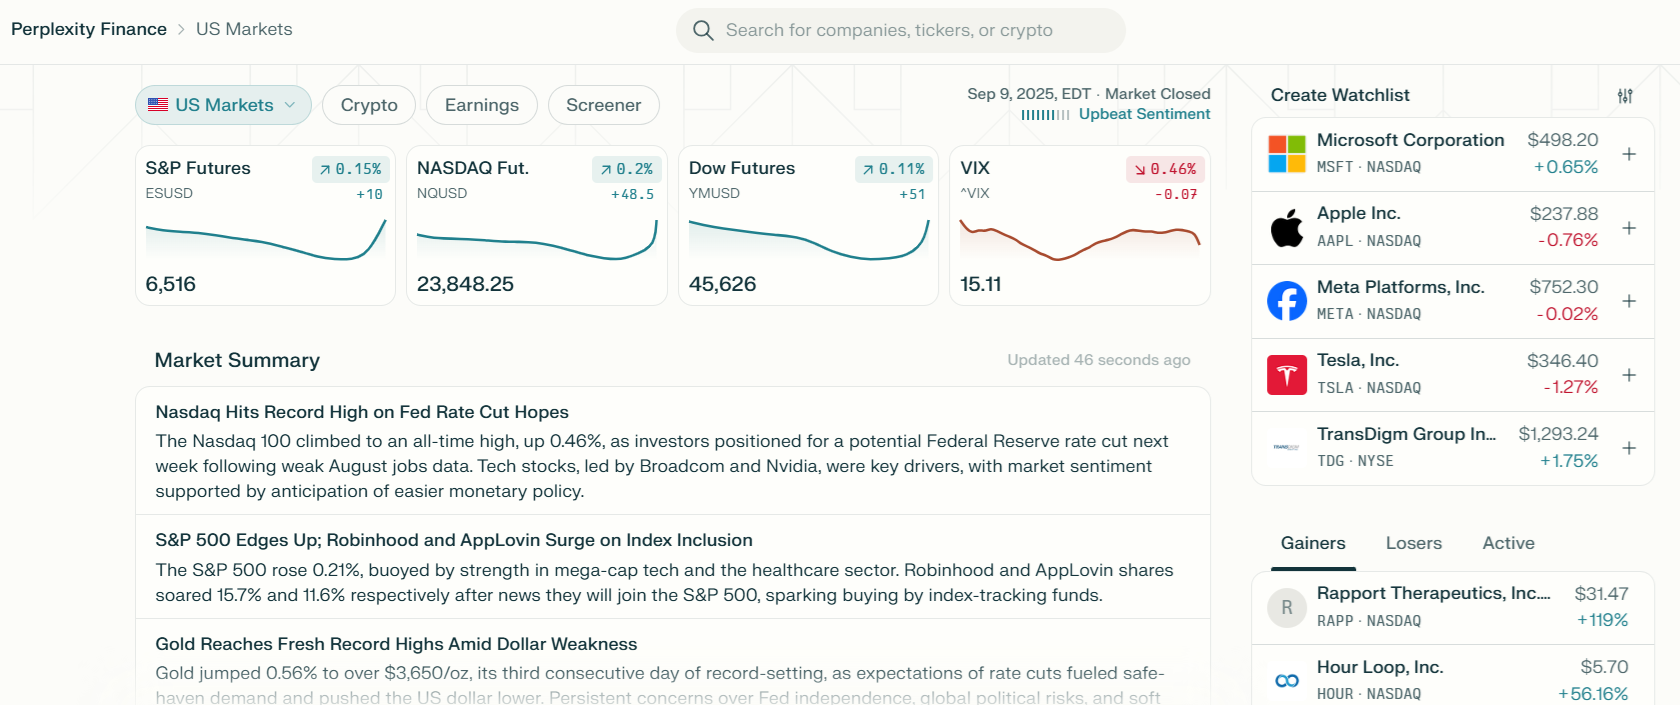Click Dow Futures value 45,626

click(x=722, y=284)
